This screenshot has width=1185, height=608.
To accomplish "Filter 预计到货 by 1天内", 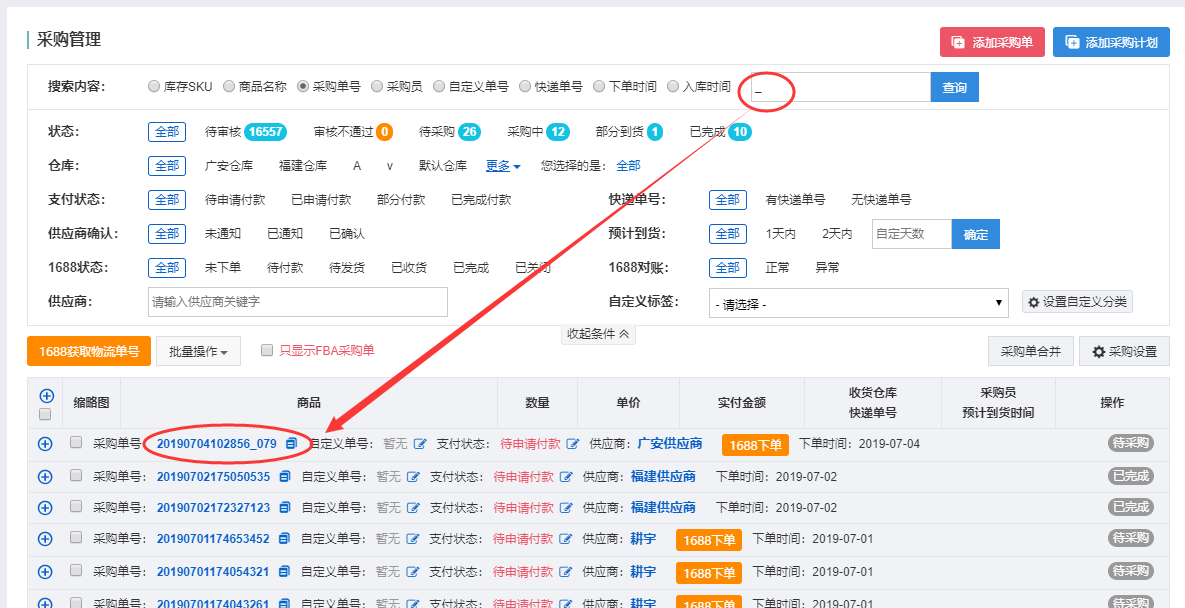I will [781, 234].
